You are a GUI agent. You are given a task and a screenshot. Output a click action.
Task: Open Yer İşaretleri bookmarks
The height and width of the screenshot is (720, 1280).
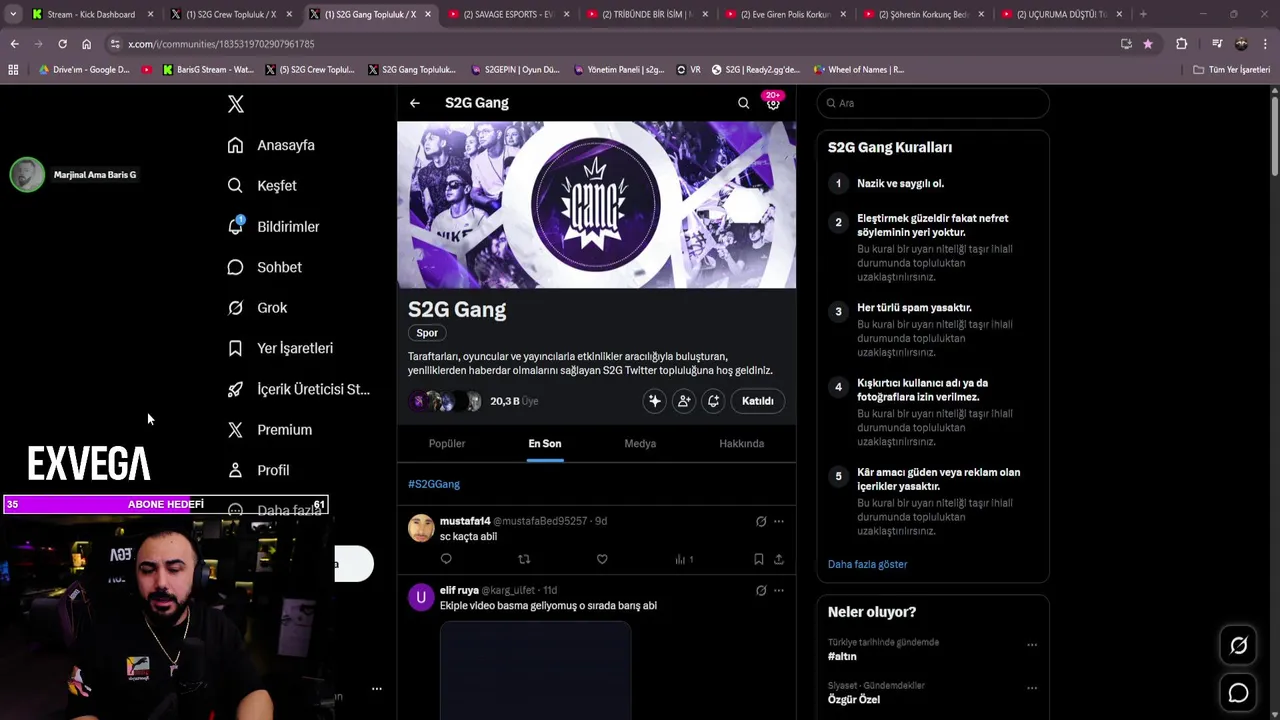pos(280,348)
